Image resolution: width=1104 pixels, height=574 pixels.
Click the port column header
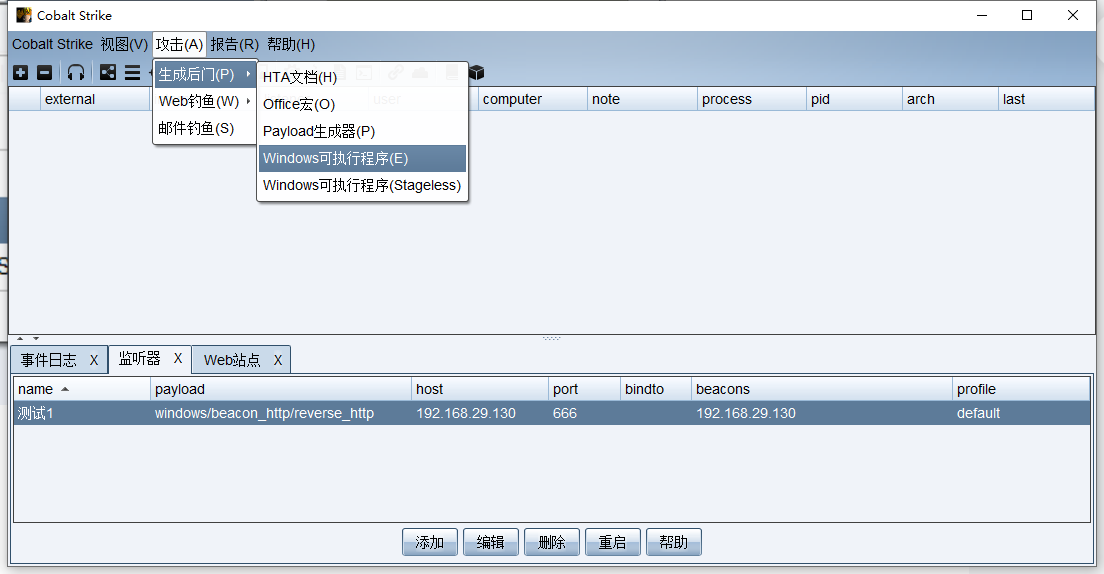[x=584, y=389]
